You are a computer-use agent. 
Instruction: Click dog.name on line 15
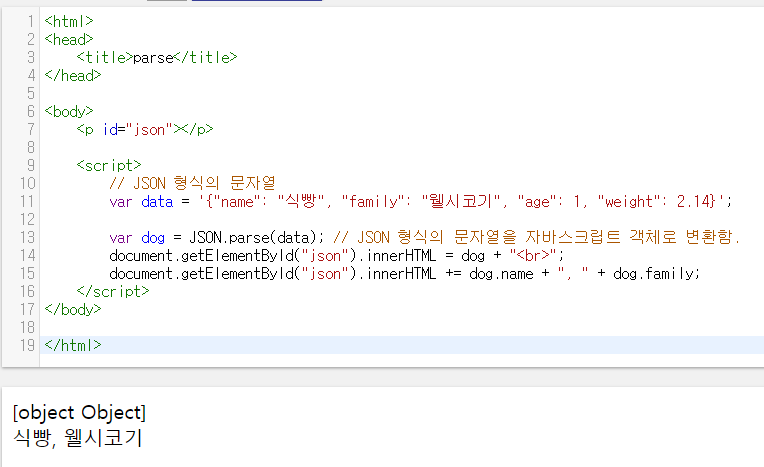[501, 274]
